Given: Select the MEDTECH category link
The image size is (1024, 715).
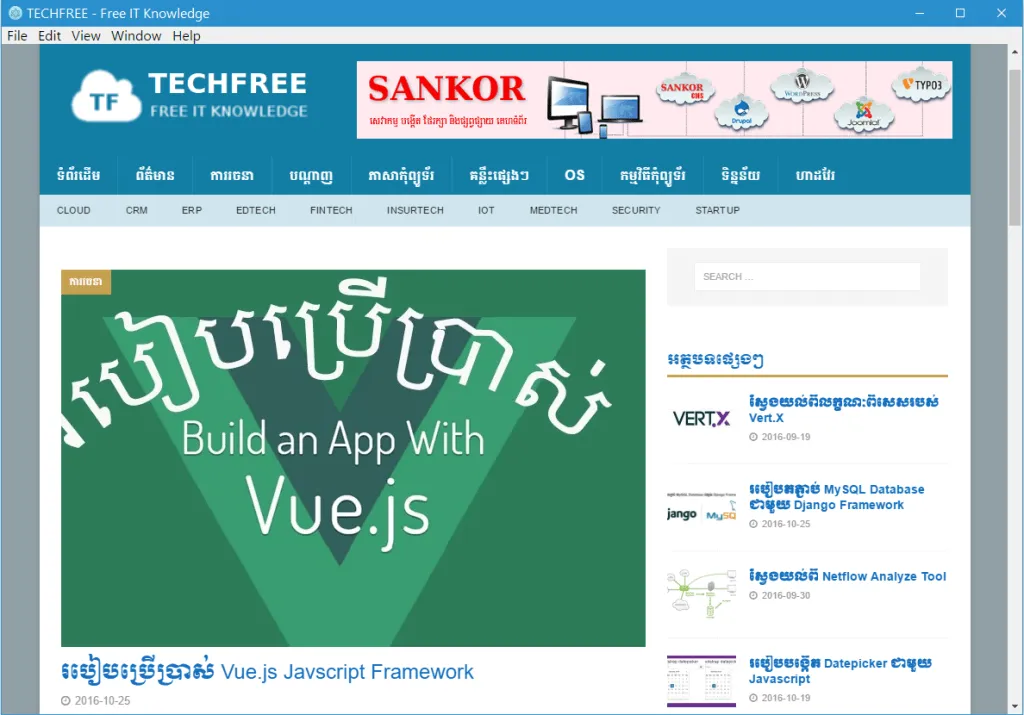Looking at the screenshot, I should coord(553,210).
